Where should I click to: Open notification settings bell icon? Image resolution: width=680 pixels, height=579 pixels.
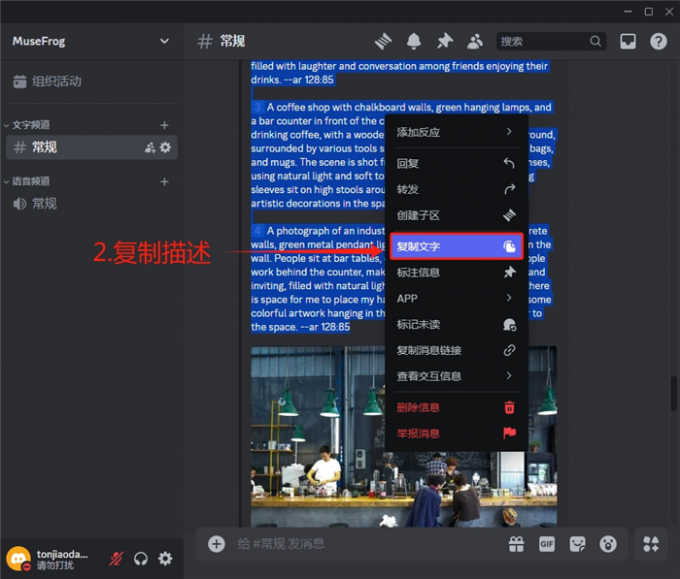[x=414, y=42]
